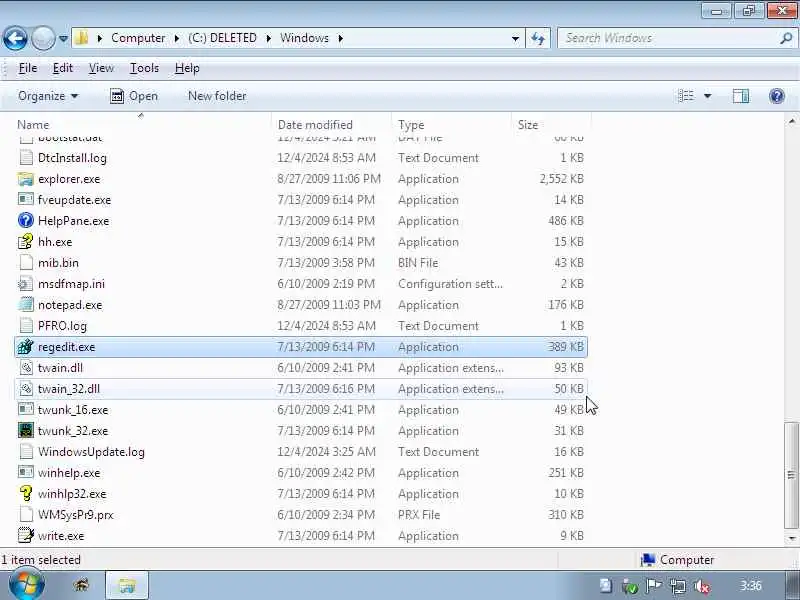The image size is (800, 600).
Task: Click the notepad.exe file name
Action: tap(70, 305)
